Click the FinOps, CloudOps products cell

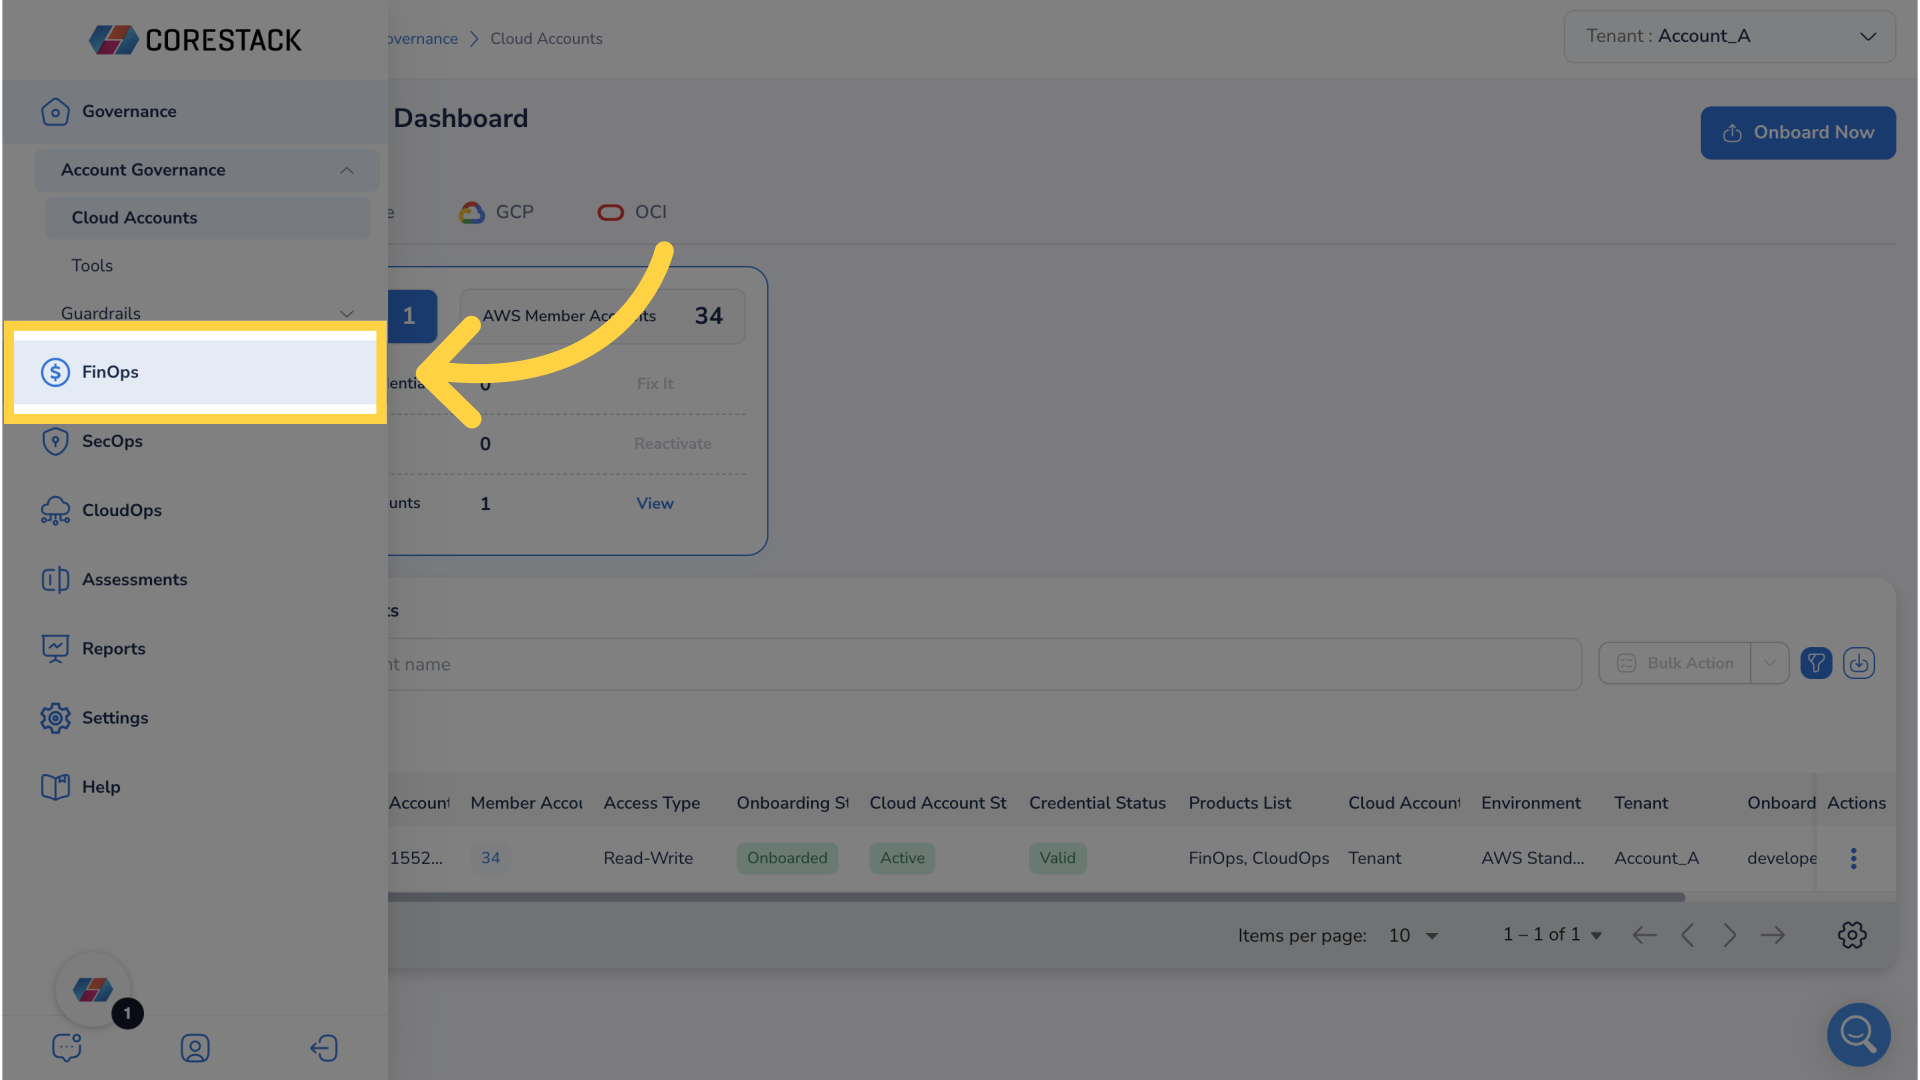(x=1258, y=858)
